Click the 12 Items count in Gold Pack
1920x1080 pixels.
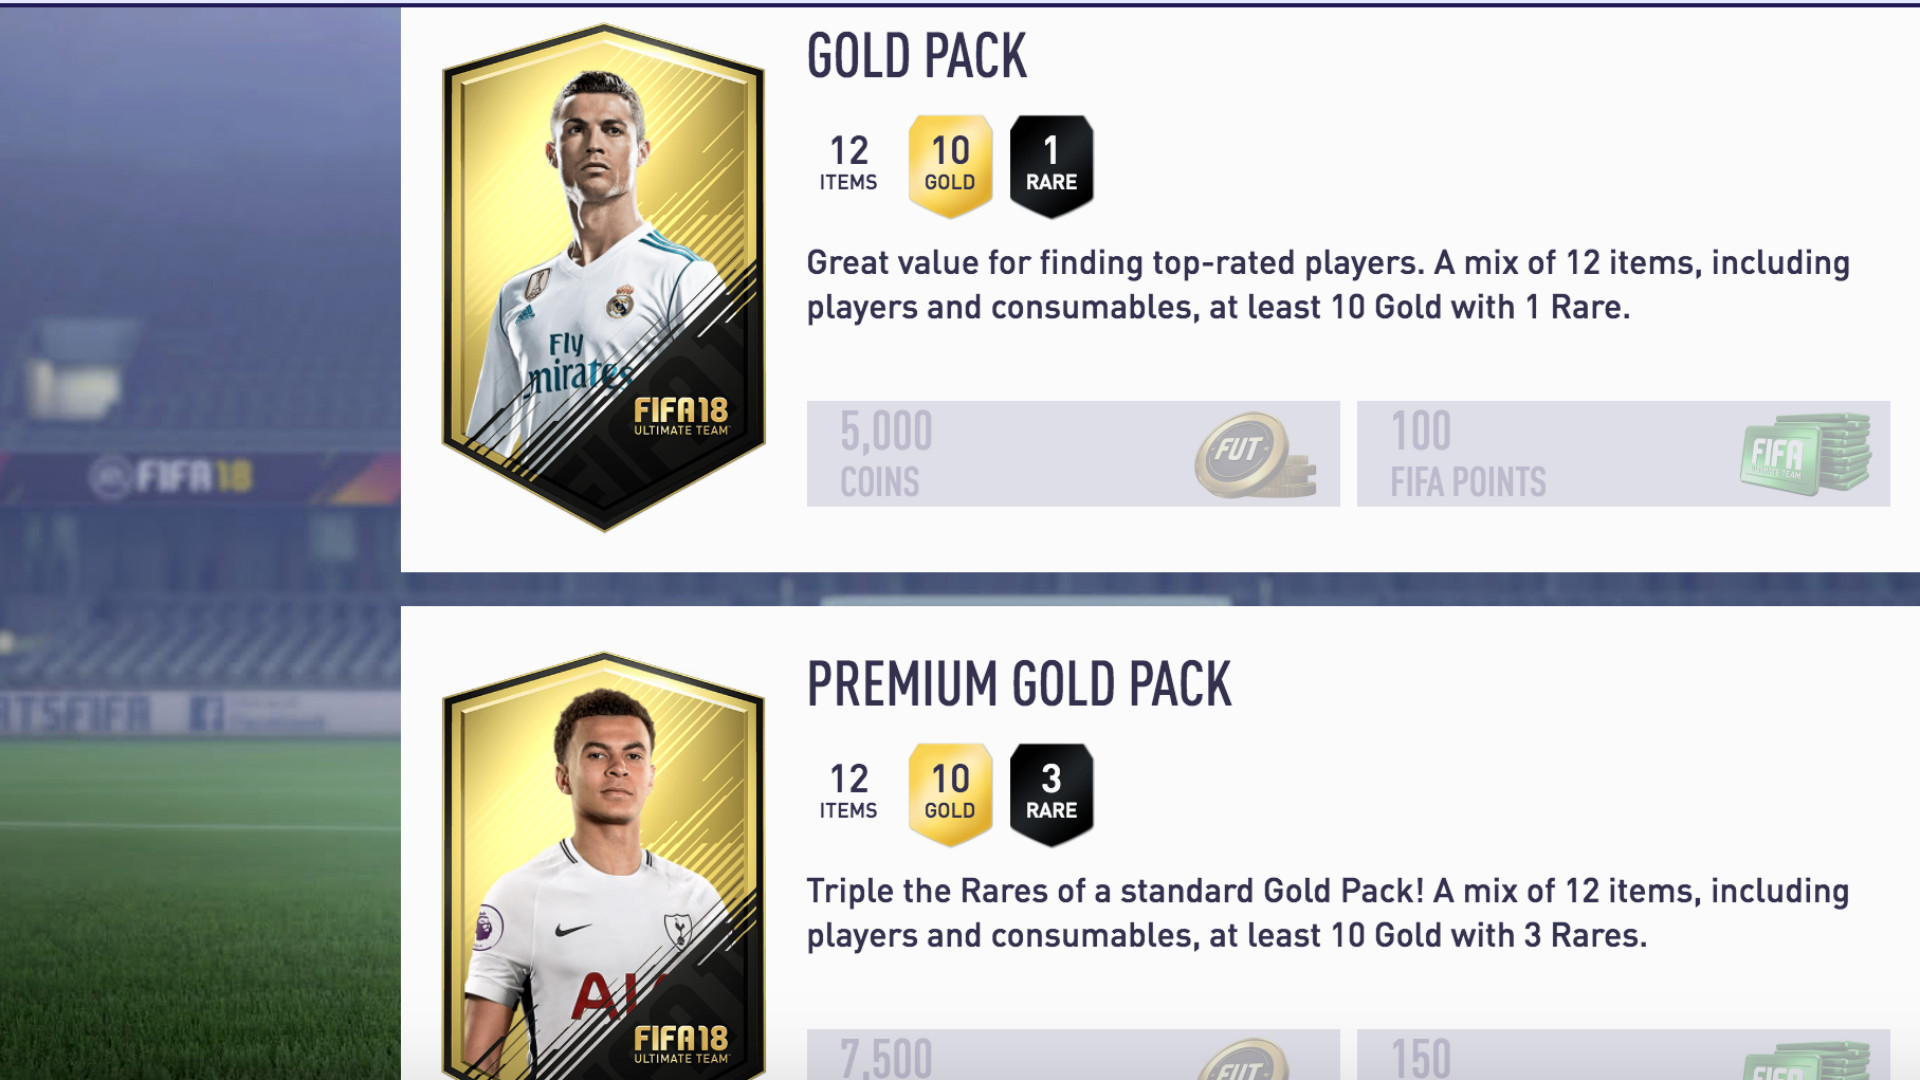pos(848,163)
